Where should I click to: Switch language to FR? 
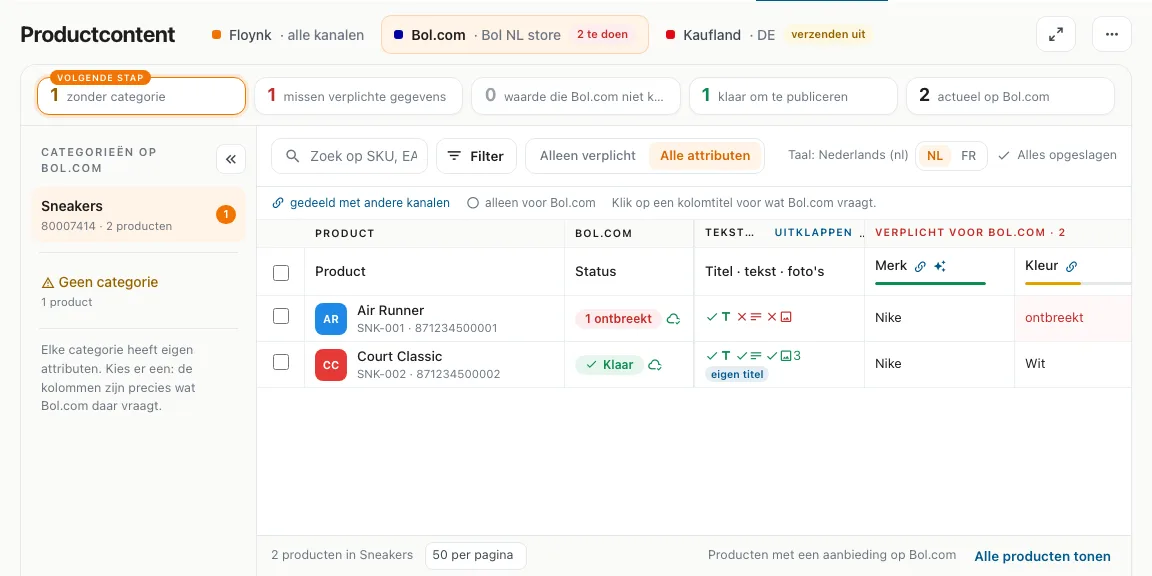click(x=968, y=156)
